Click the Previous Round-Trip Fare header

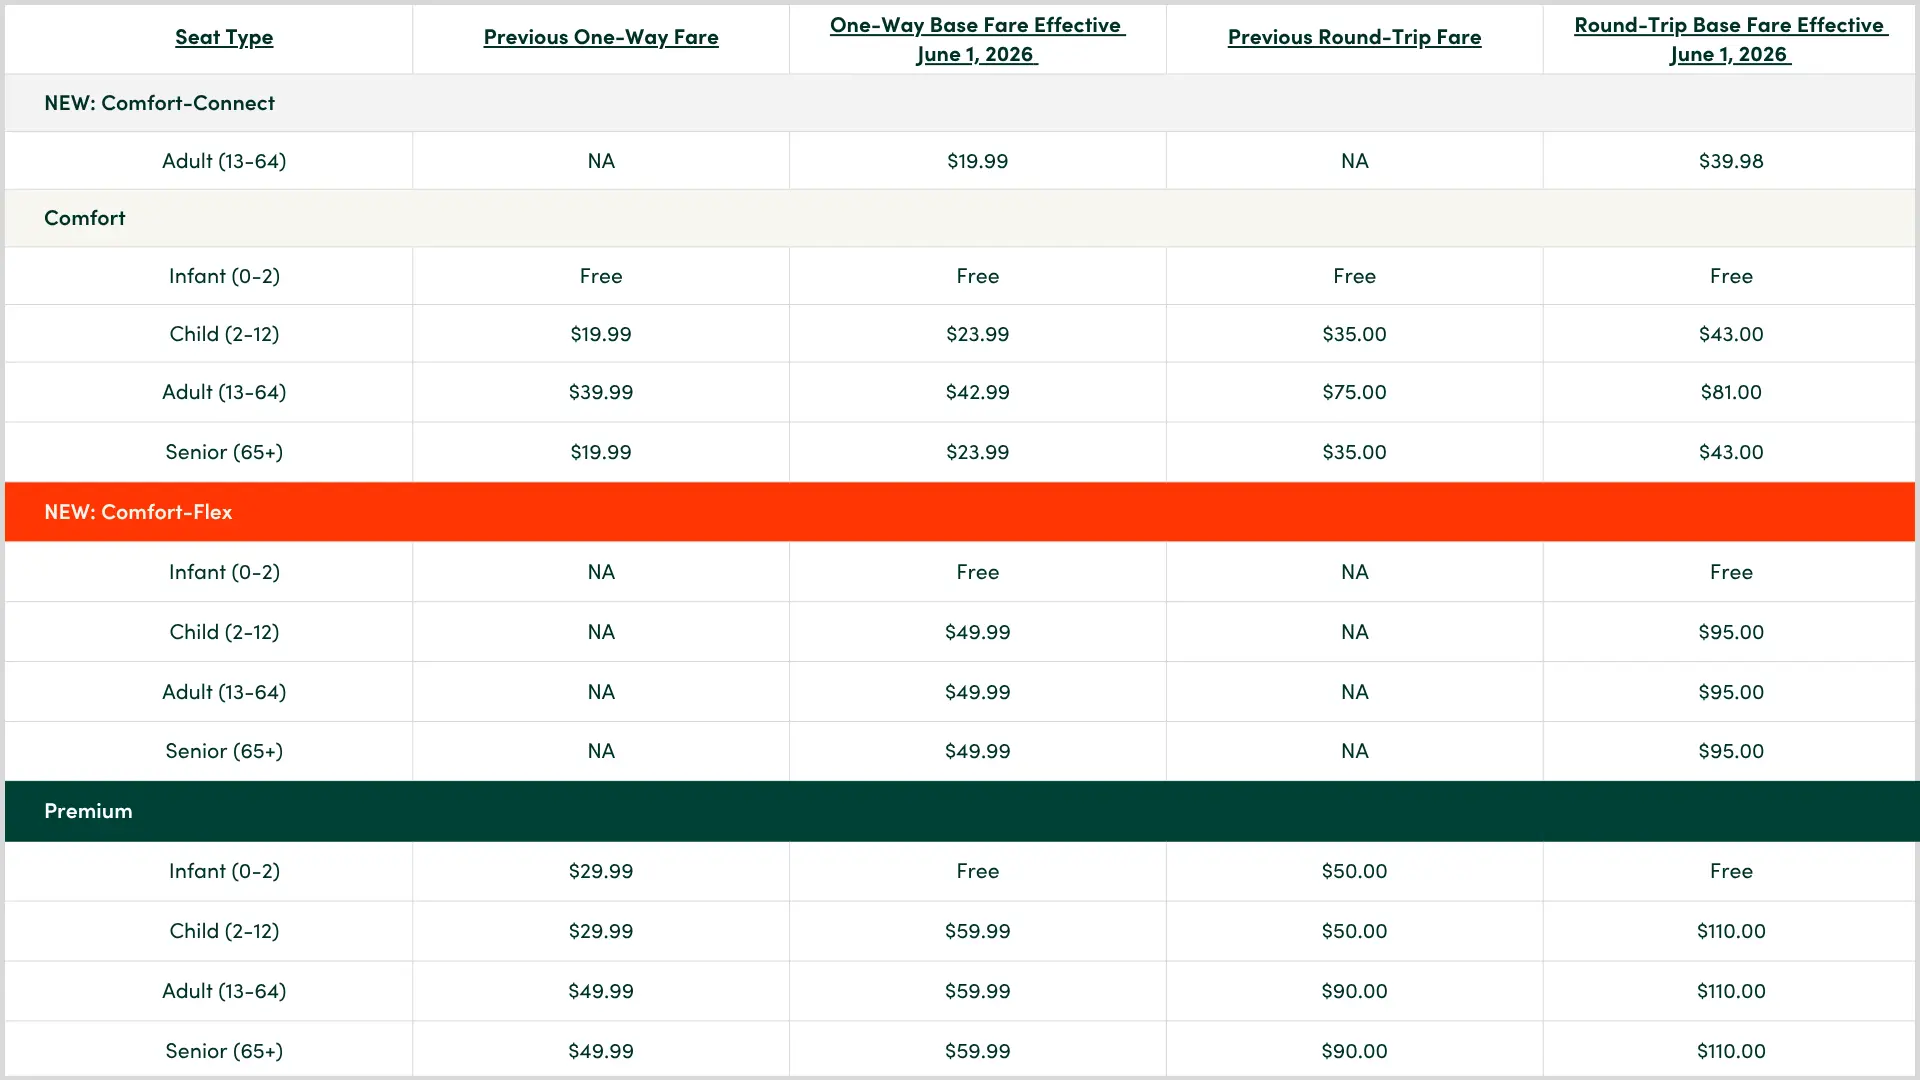click(1354, 37)
